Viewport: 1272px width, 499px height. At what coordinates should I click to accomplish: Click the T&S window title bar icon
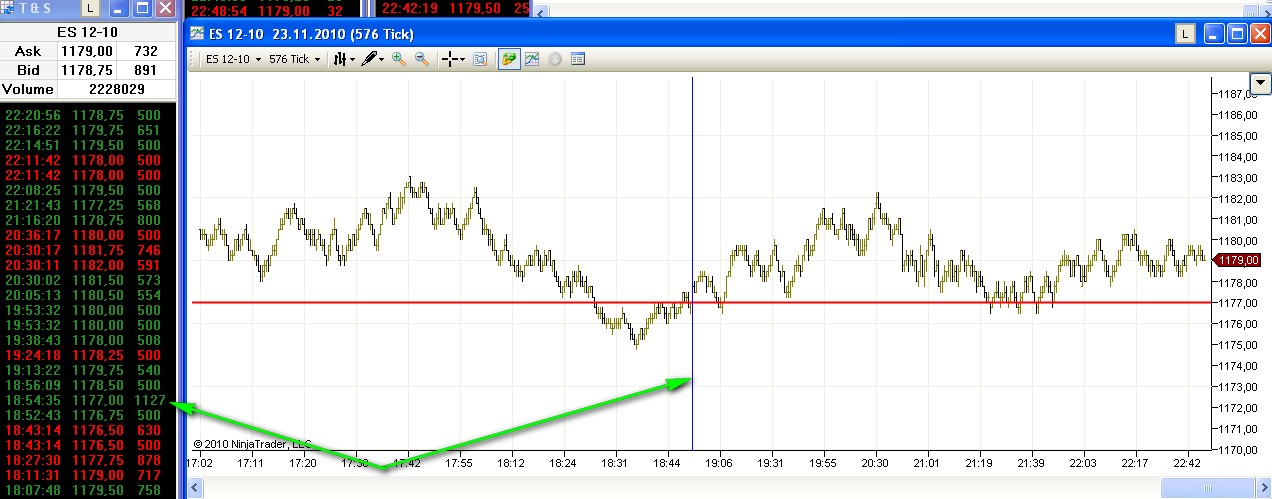pos(9,8)
